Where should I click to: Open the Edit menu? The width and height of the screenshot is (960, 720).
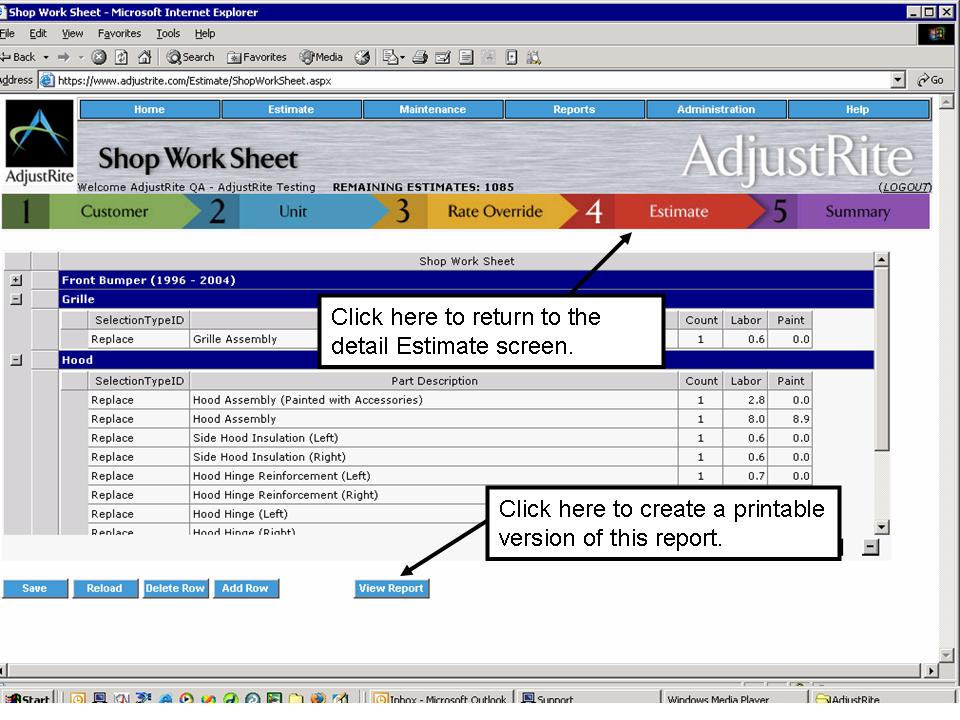(x=38, y=33)
